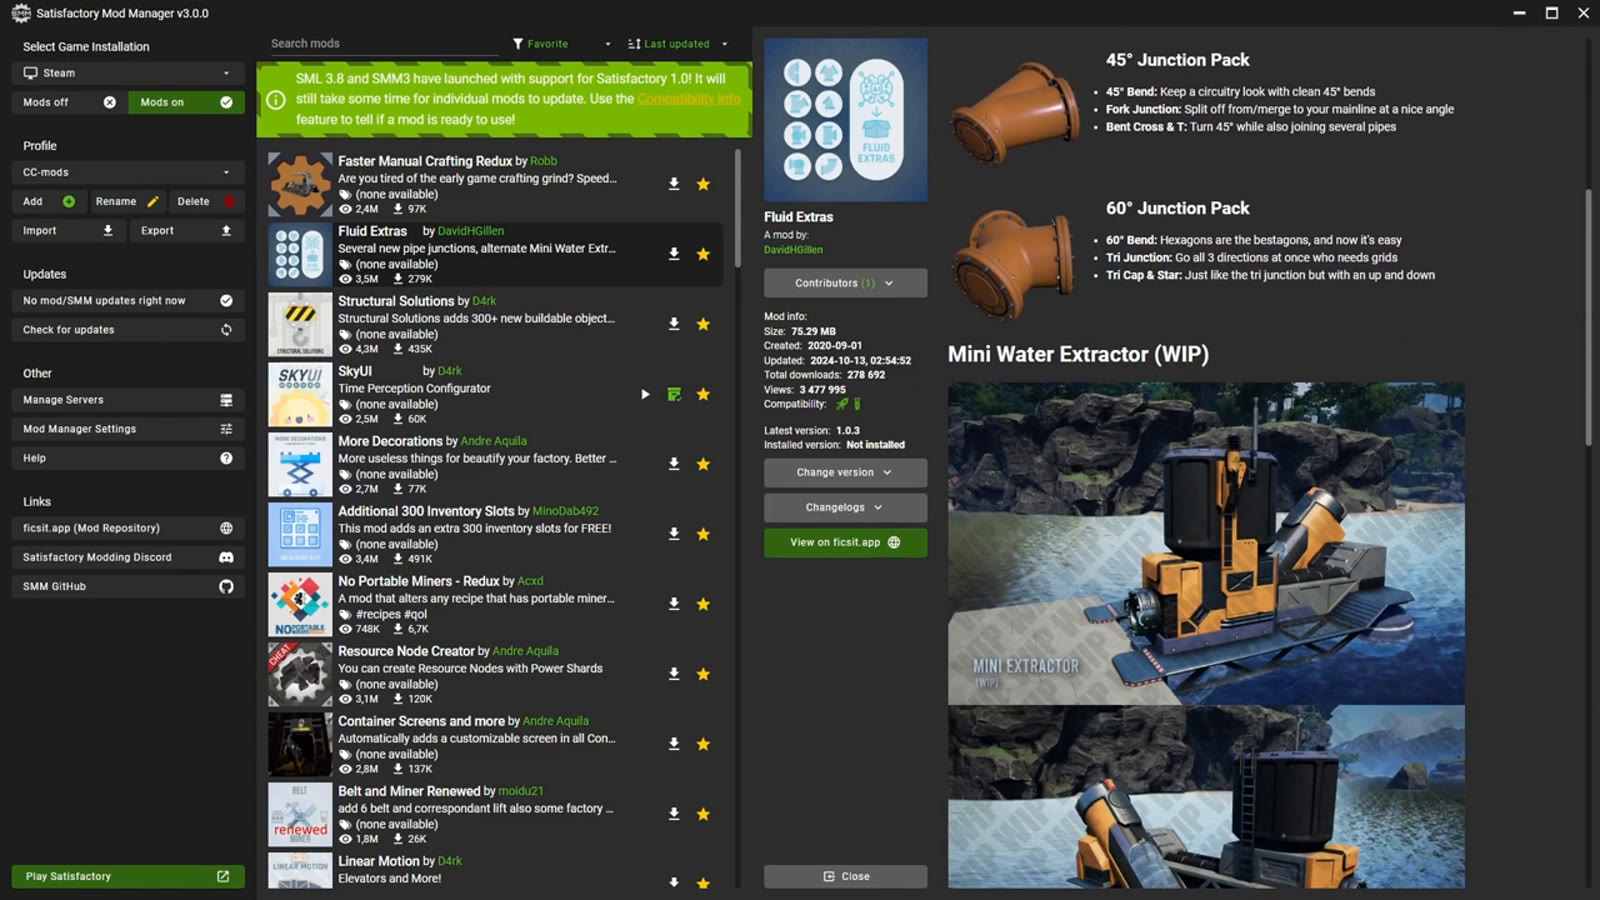
Task: Click the play icon on SkyUI row
Action: (645, 394)
